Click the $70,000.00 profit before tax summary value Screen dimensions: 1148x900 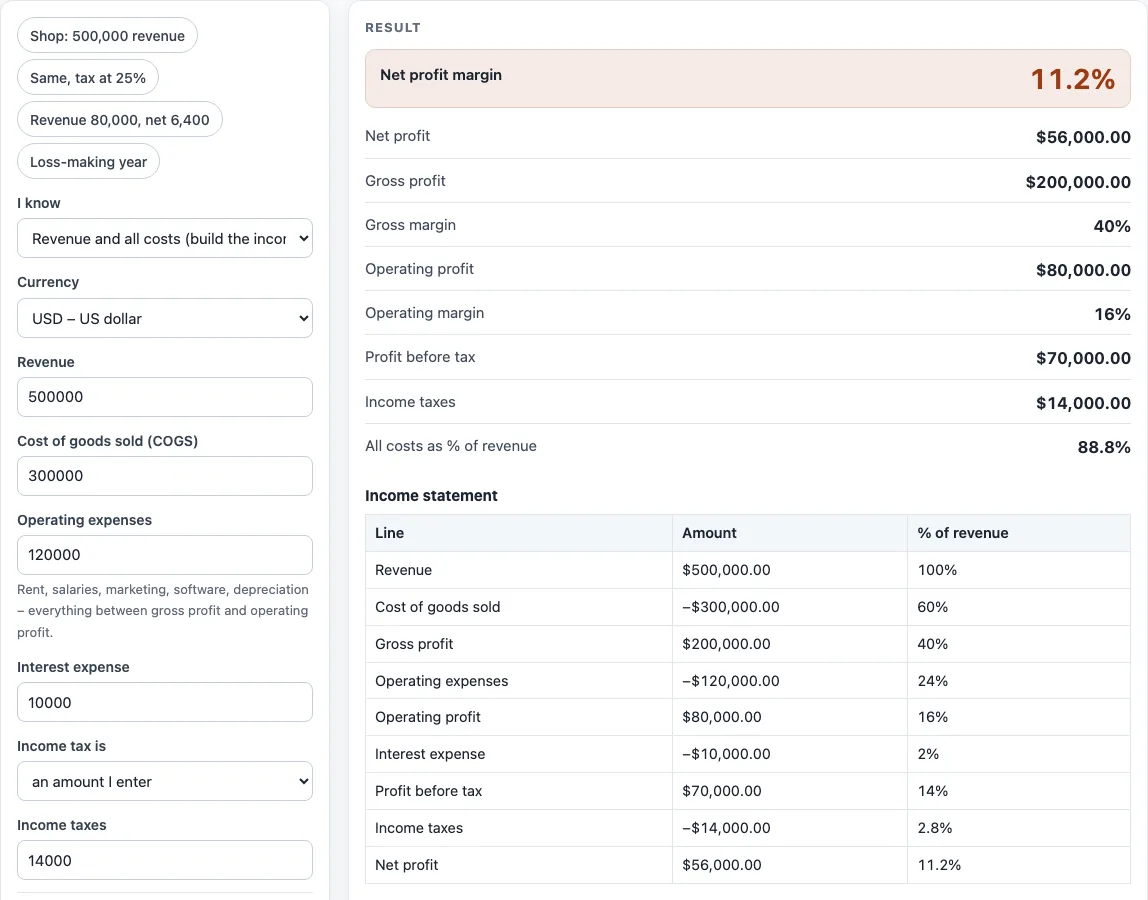(1083, 358)
